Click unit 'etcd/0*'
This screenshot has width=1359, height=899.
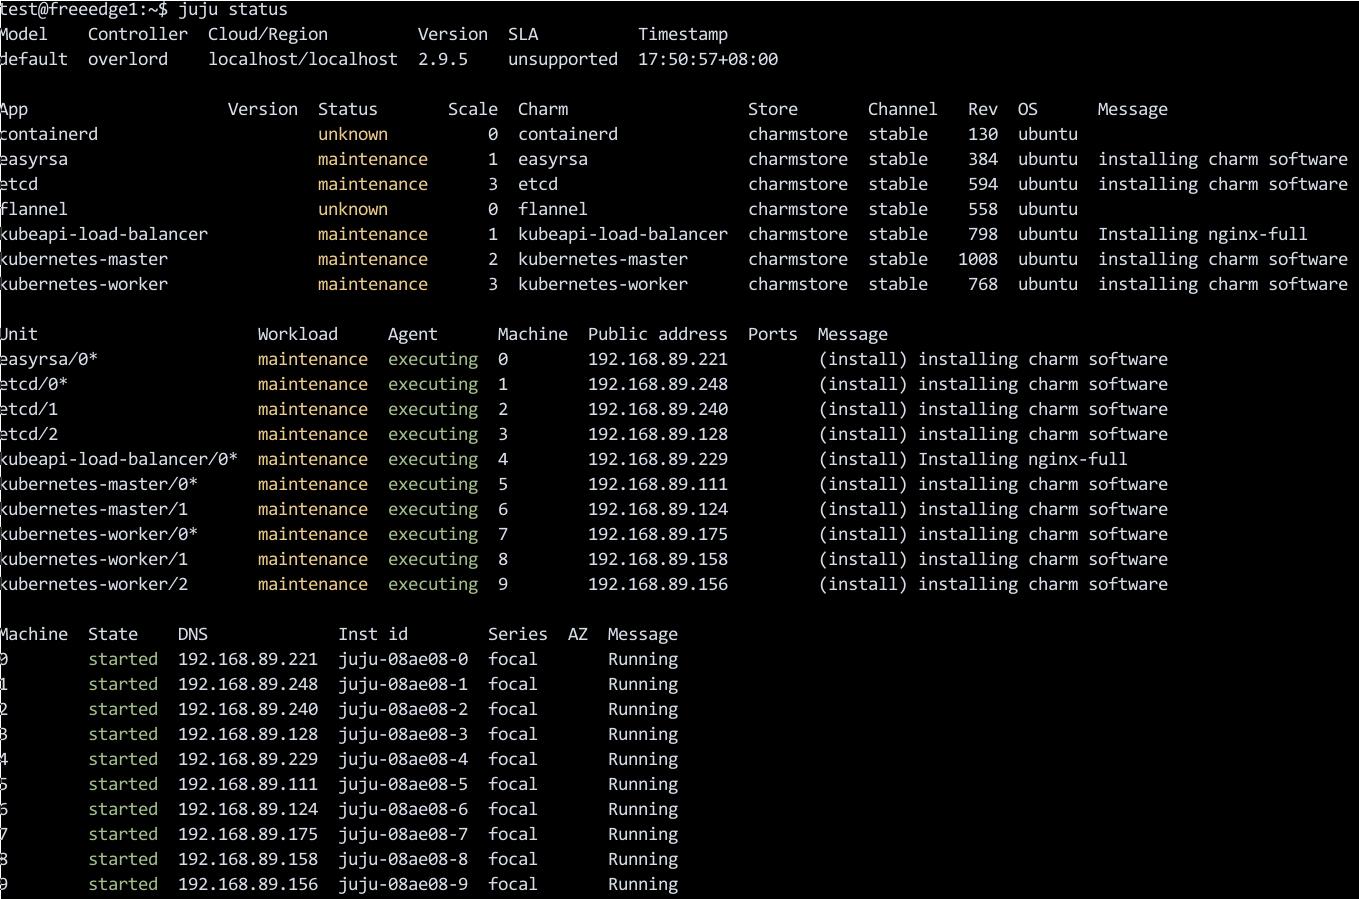point(34,384)
